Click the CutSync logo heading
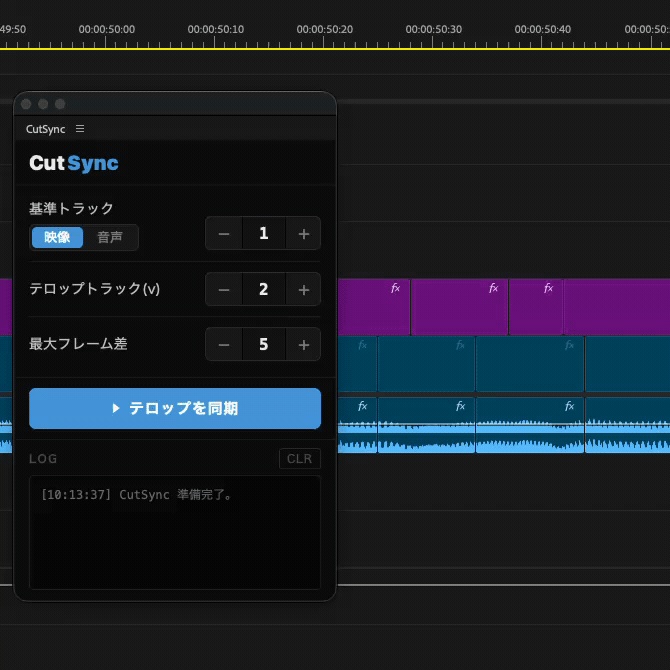The height and width of the screenshot is (670, 670). [74, 163]
